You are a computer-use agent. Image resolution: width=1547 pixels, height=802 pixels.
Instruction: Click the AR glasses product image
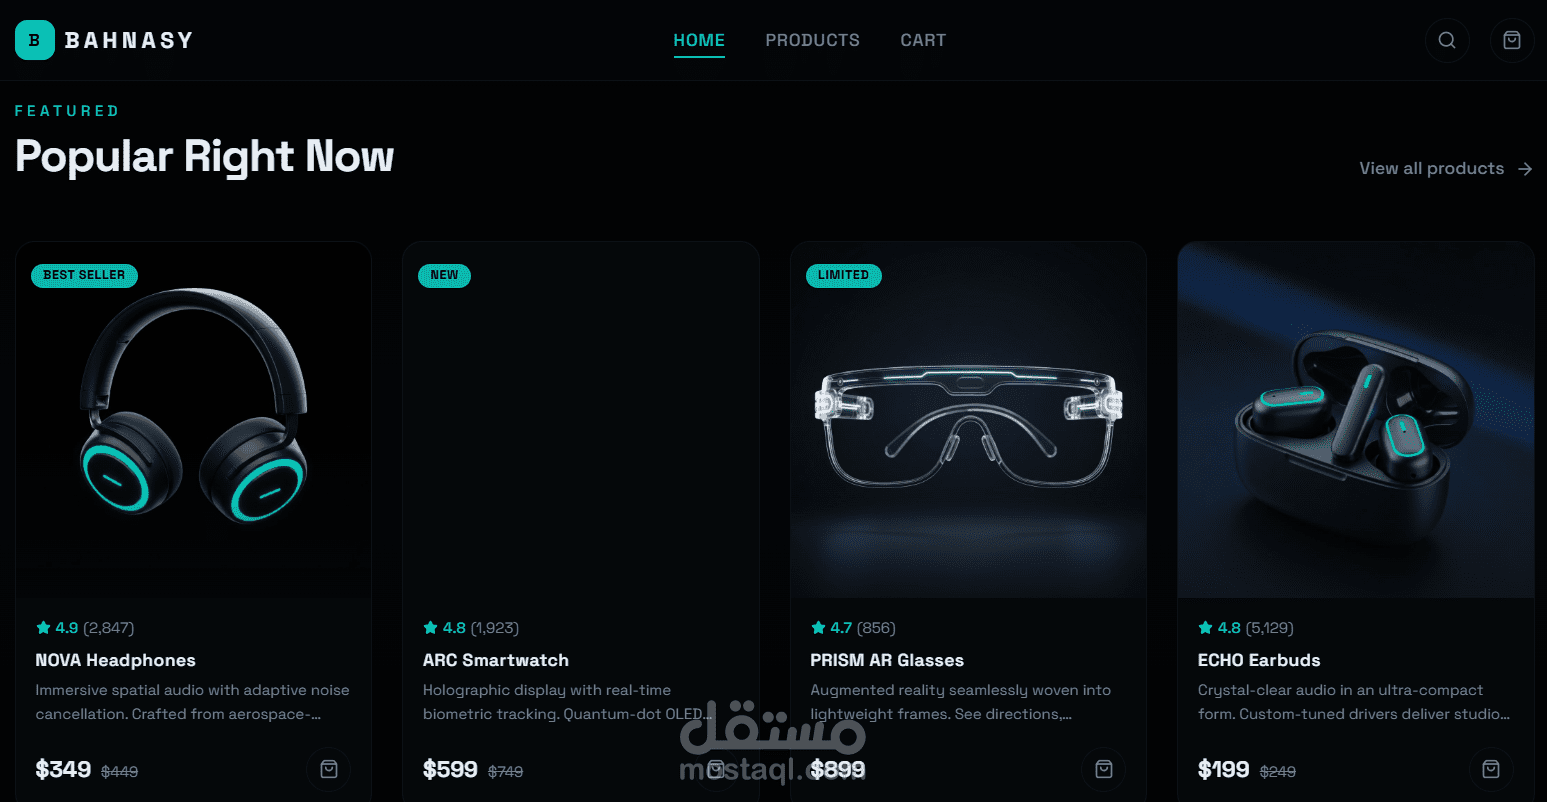(968, 420)
